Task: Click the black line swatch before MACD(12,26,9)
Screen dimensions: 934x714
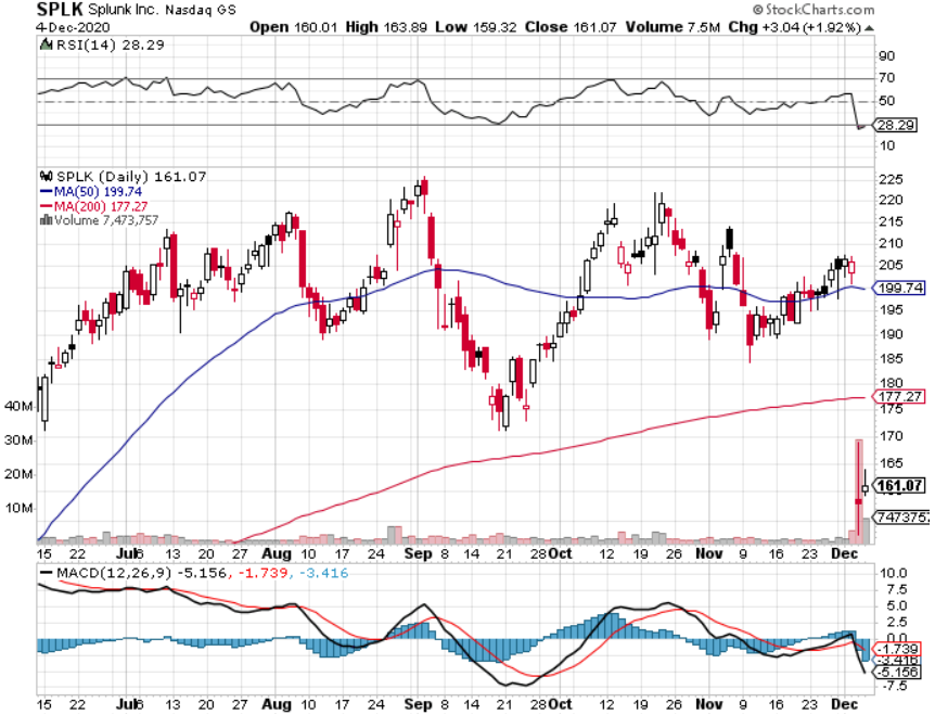Action: [x=46, y=573]
